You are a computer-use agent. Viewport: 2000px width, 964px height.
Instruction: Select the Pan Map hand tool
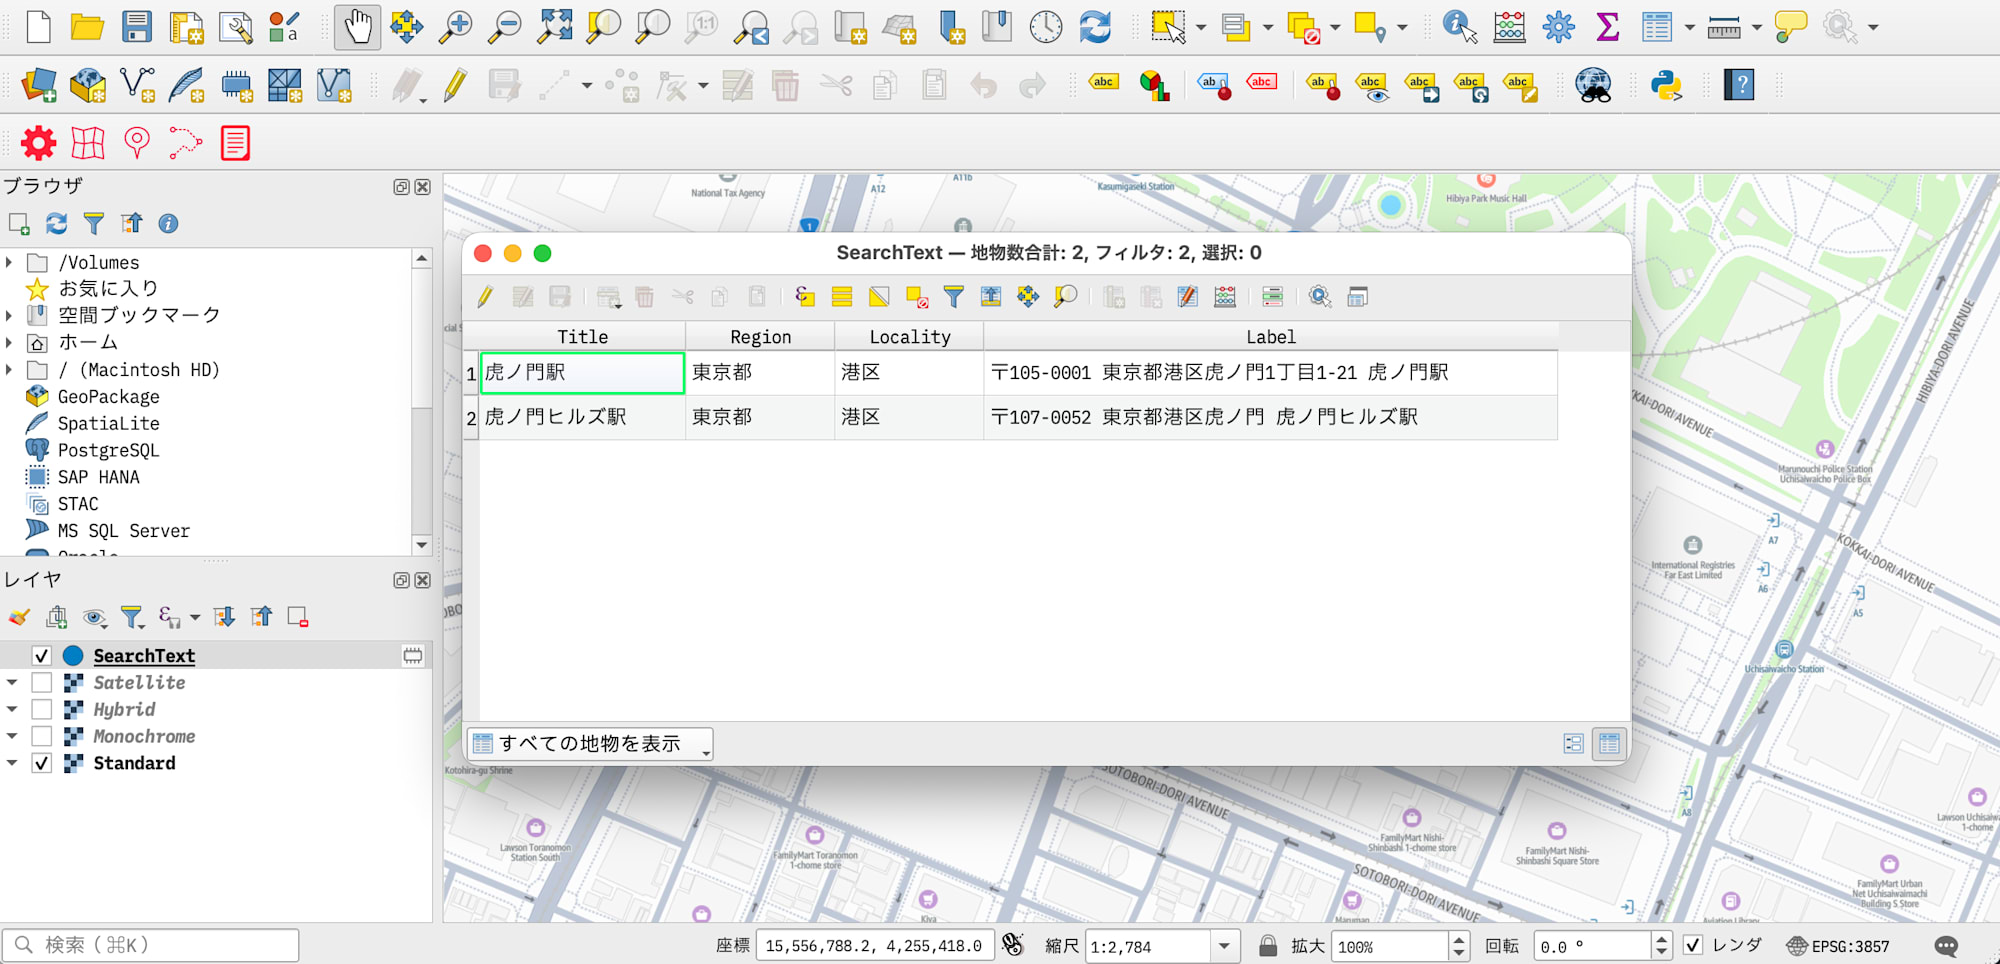click(357, 27)
